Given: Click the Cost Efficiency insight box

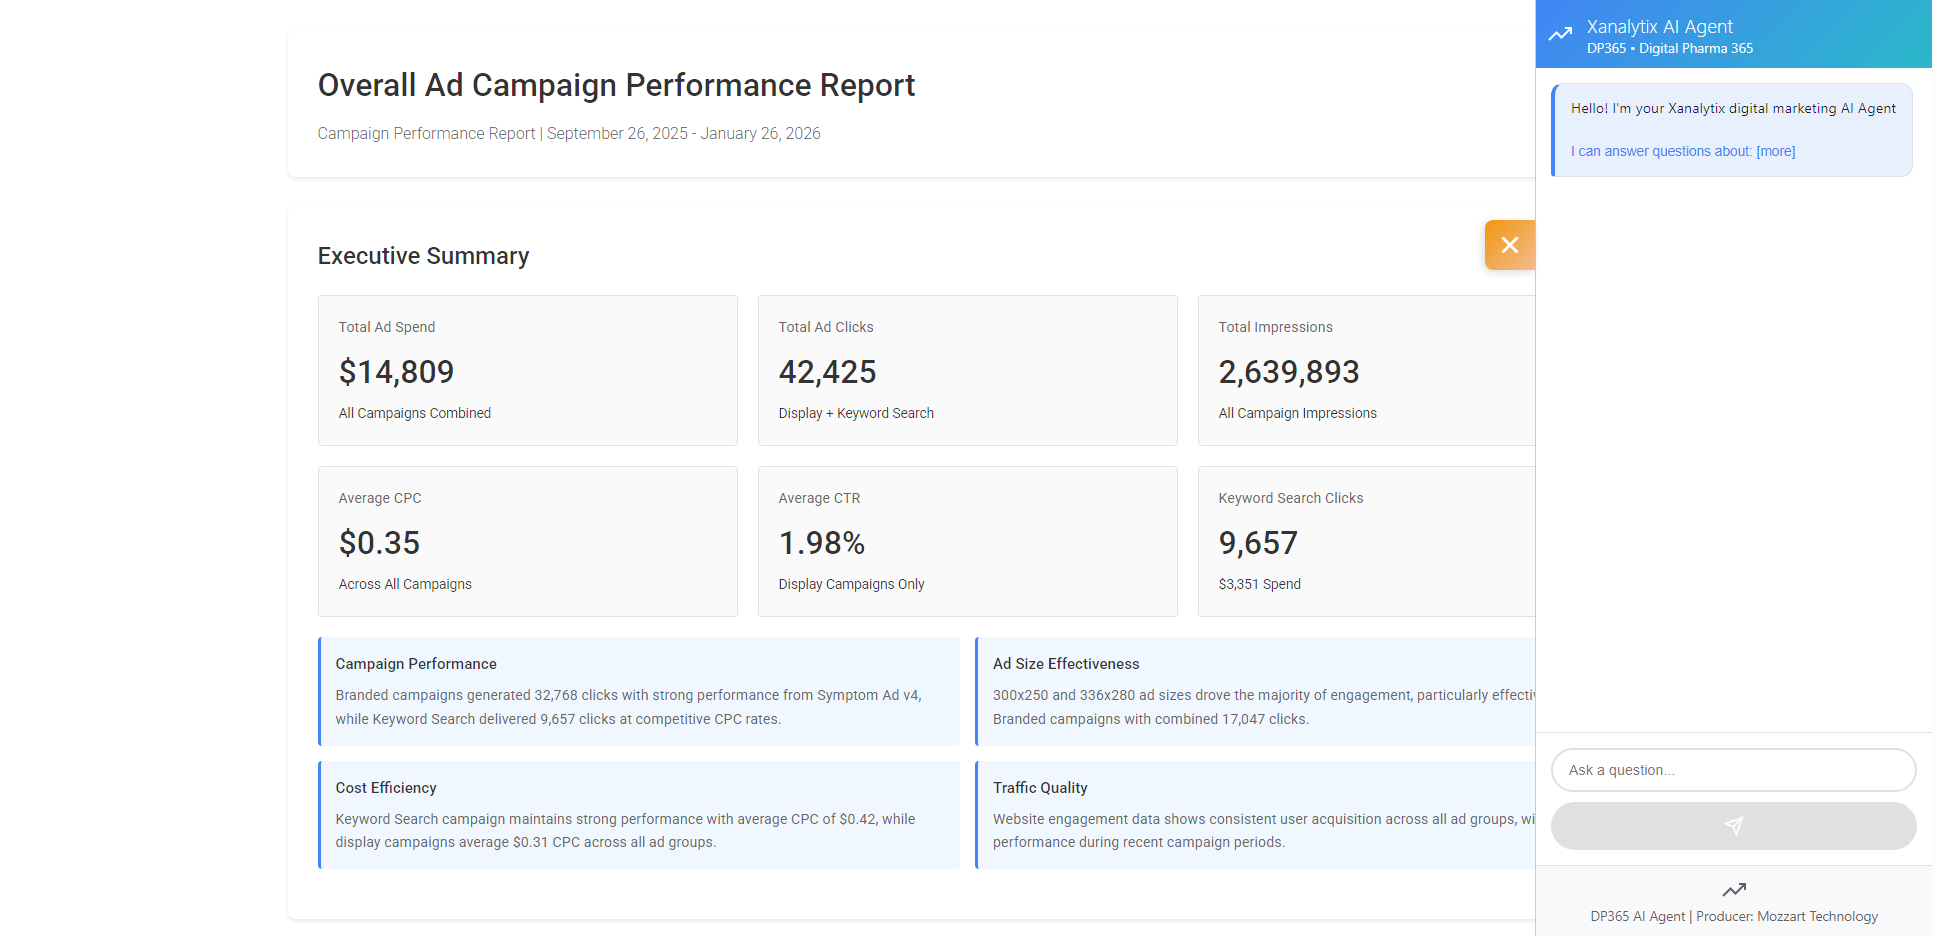Looking at the screenshot, I should [x=639, y=815].
